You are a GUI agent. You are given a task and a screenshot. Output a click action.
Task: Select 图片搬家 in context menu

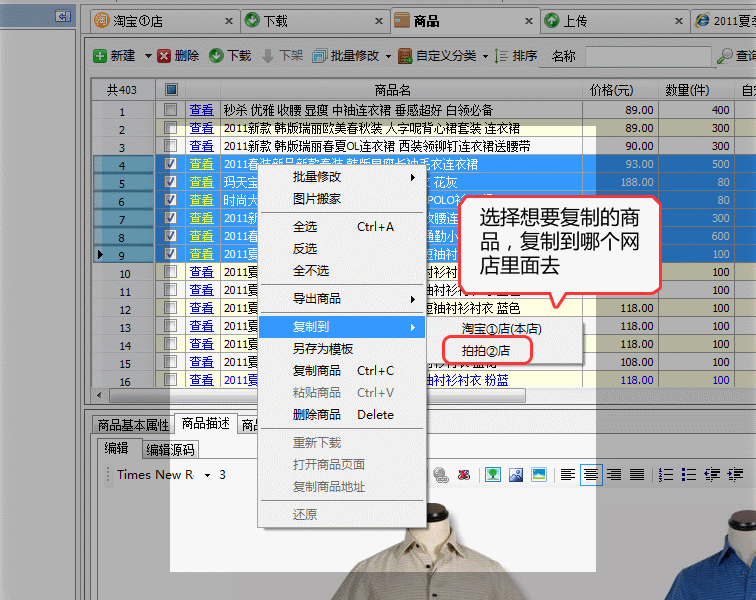click(342, 199)
